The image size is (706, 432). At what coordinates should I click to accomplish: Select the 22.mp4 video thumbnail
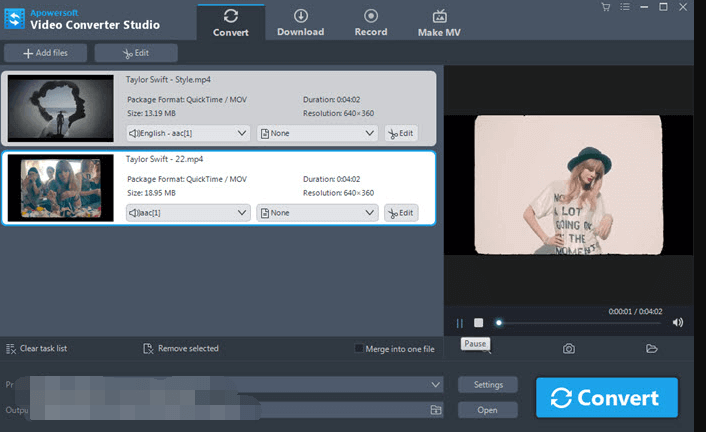click(61, 188)
